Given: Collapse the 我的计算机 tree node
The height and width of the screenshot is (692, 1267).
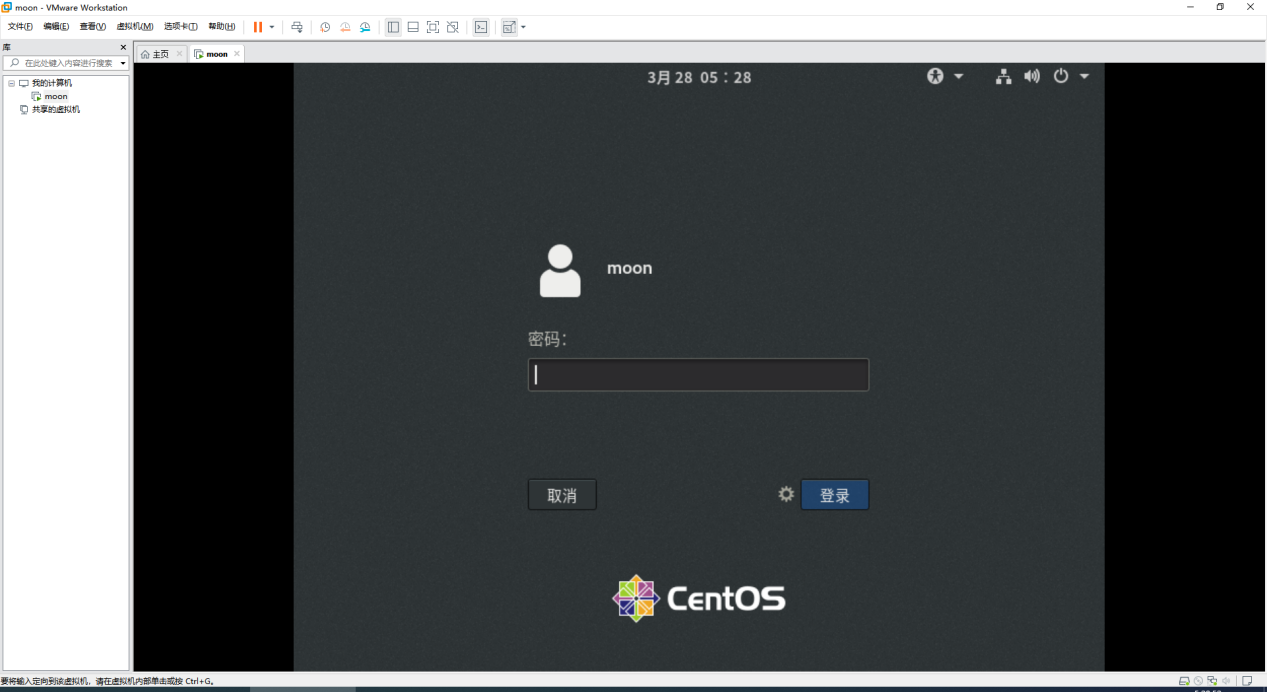Looking at the screenshot, I should pos(11,83).
